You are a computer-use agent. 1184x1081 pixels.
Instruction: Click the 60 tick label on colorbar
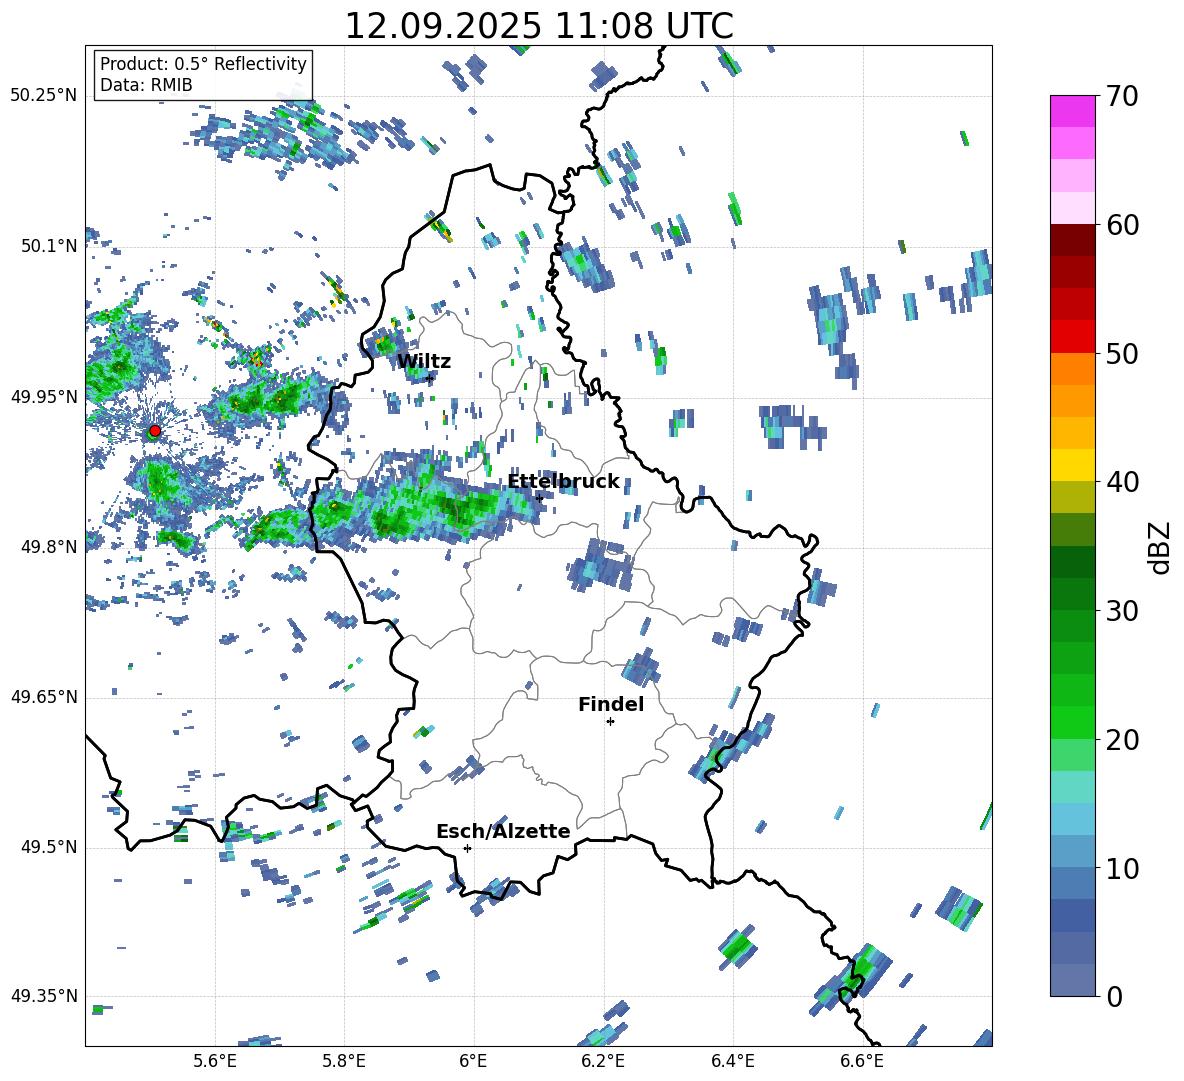[x=1122, y=225]
